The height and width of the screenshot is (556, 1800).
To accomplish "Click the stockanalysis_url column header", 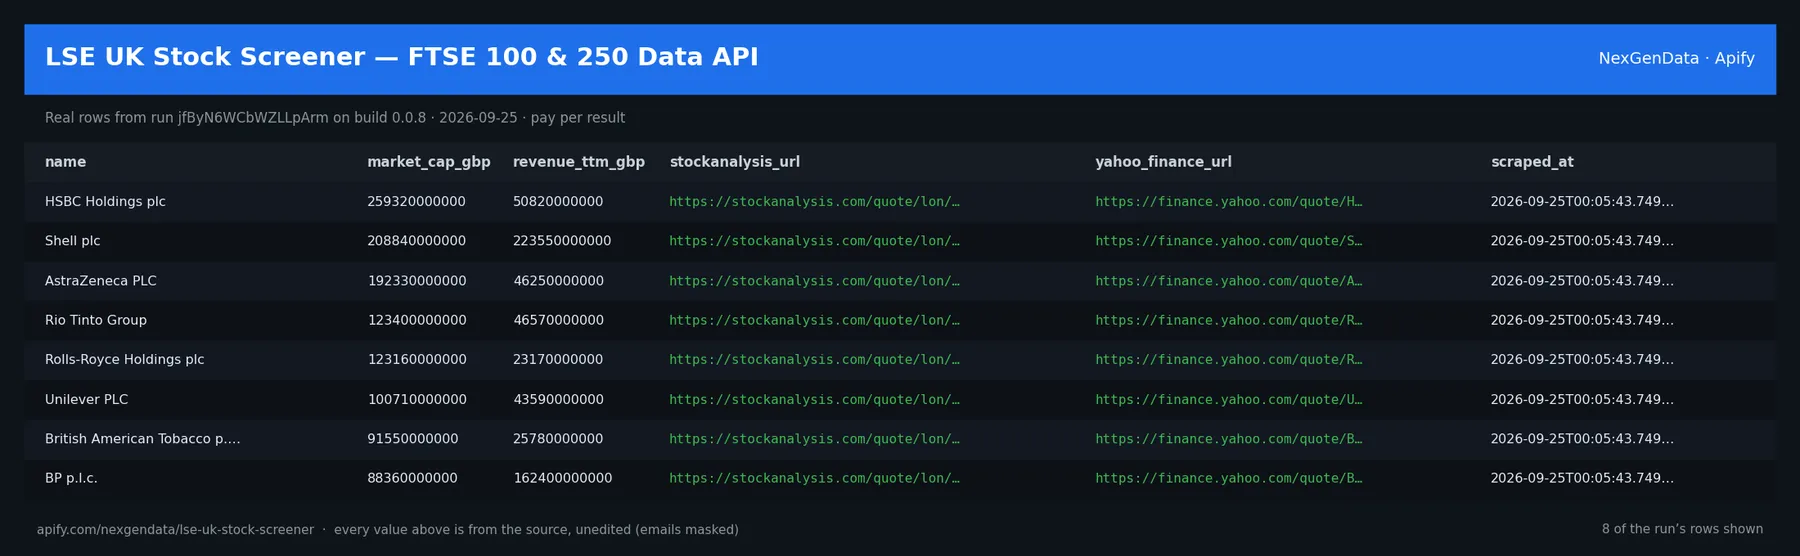I will (x=735, y=162).
